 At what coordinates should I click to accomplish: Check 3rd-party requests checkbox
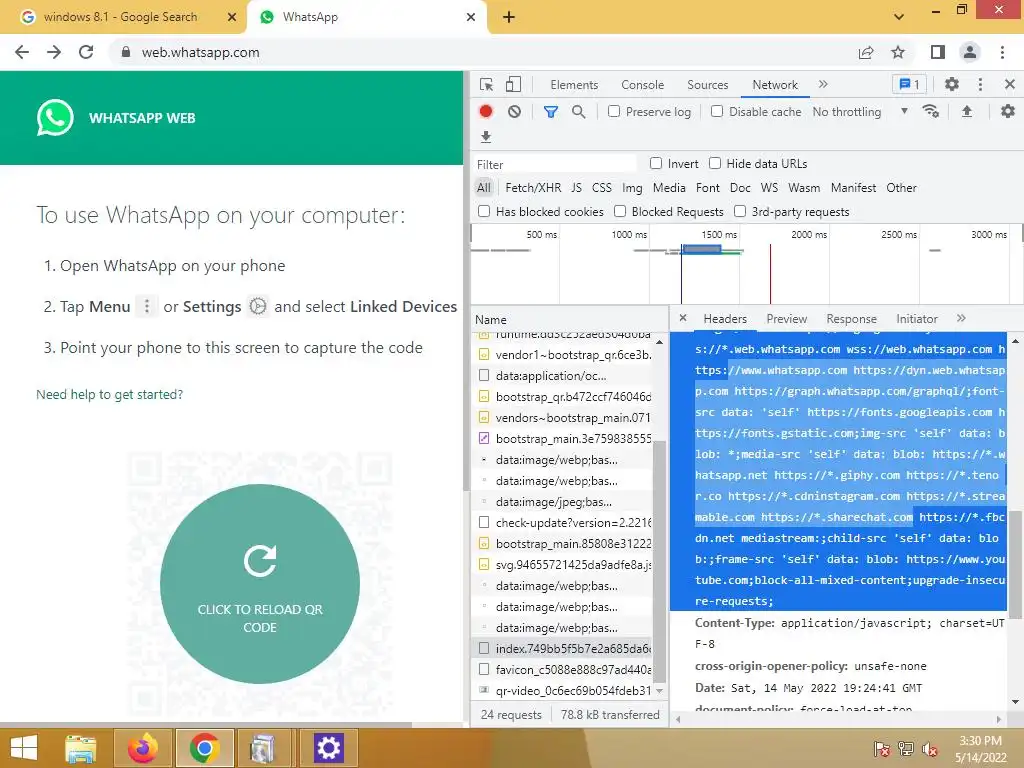[x=740, y=211]
